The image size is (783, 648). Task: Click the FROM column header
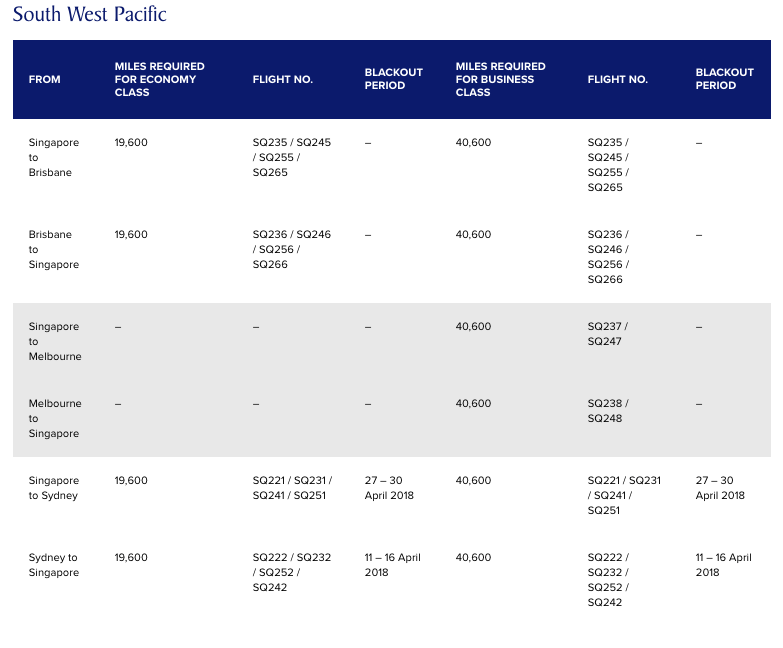tap(45, 80)
